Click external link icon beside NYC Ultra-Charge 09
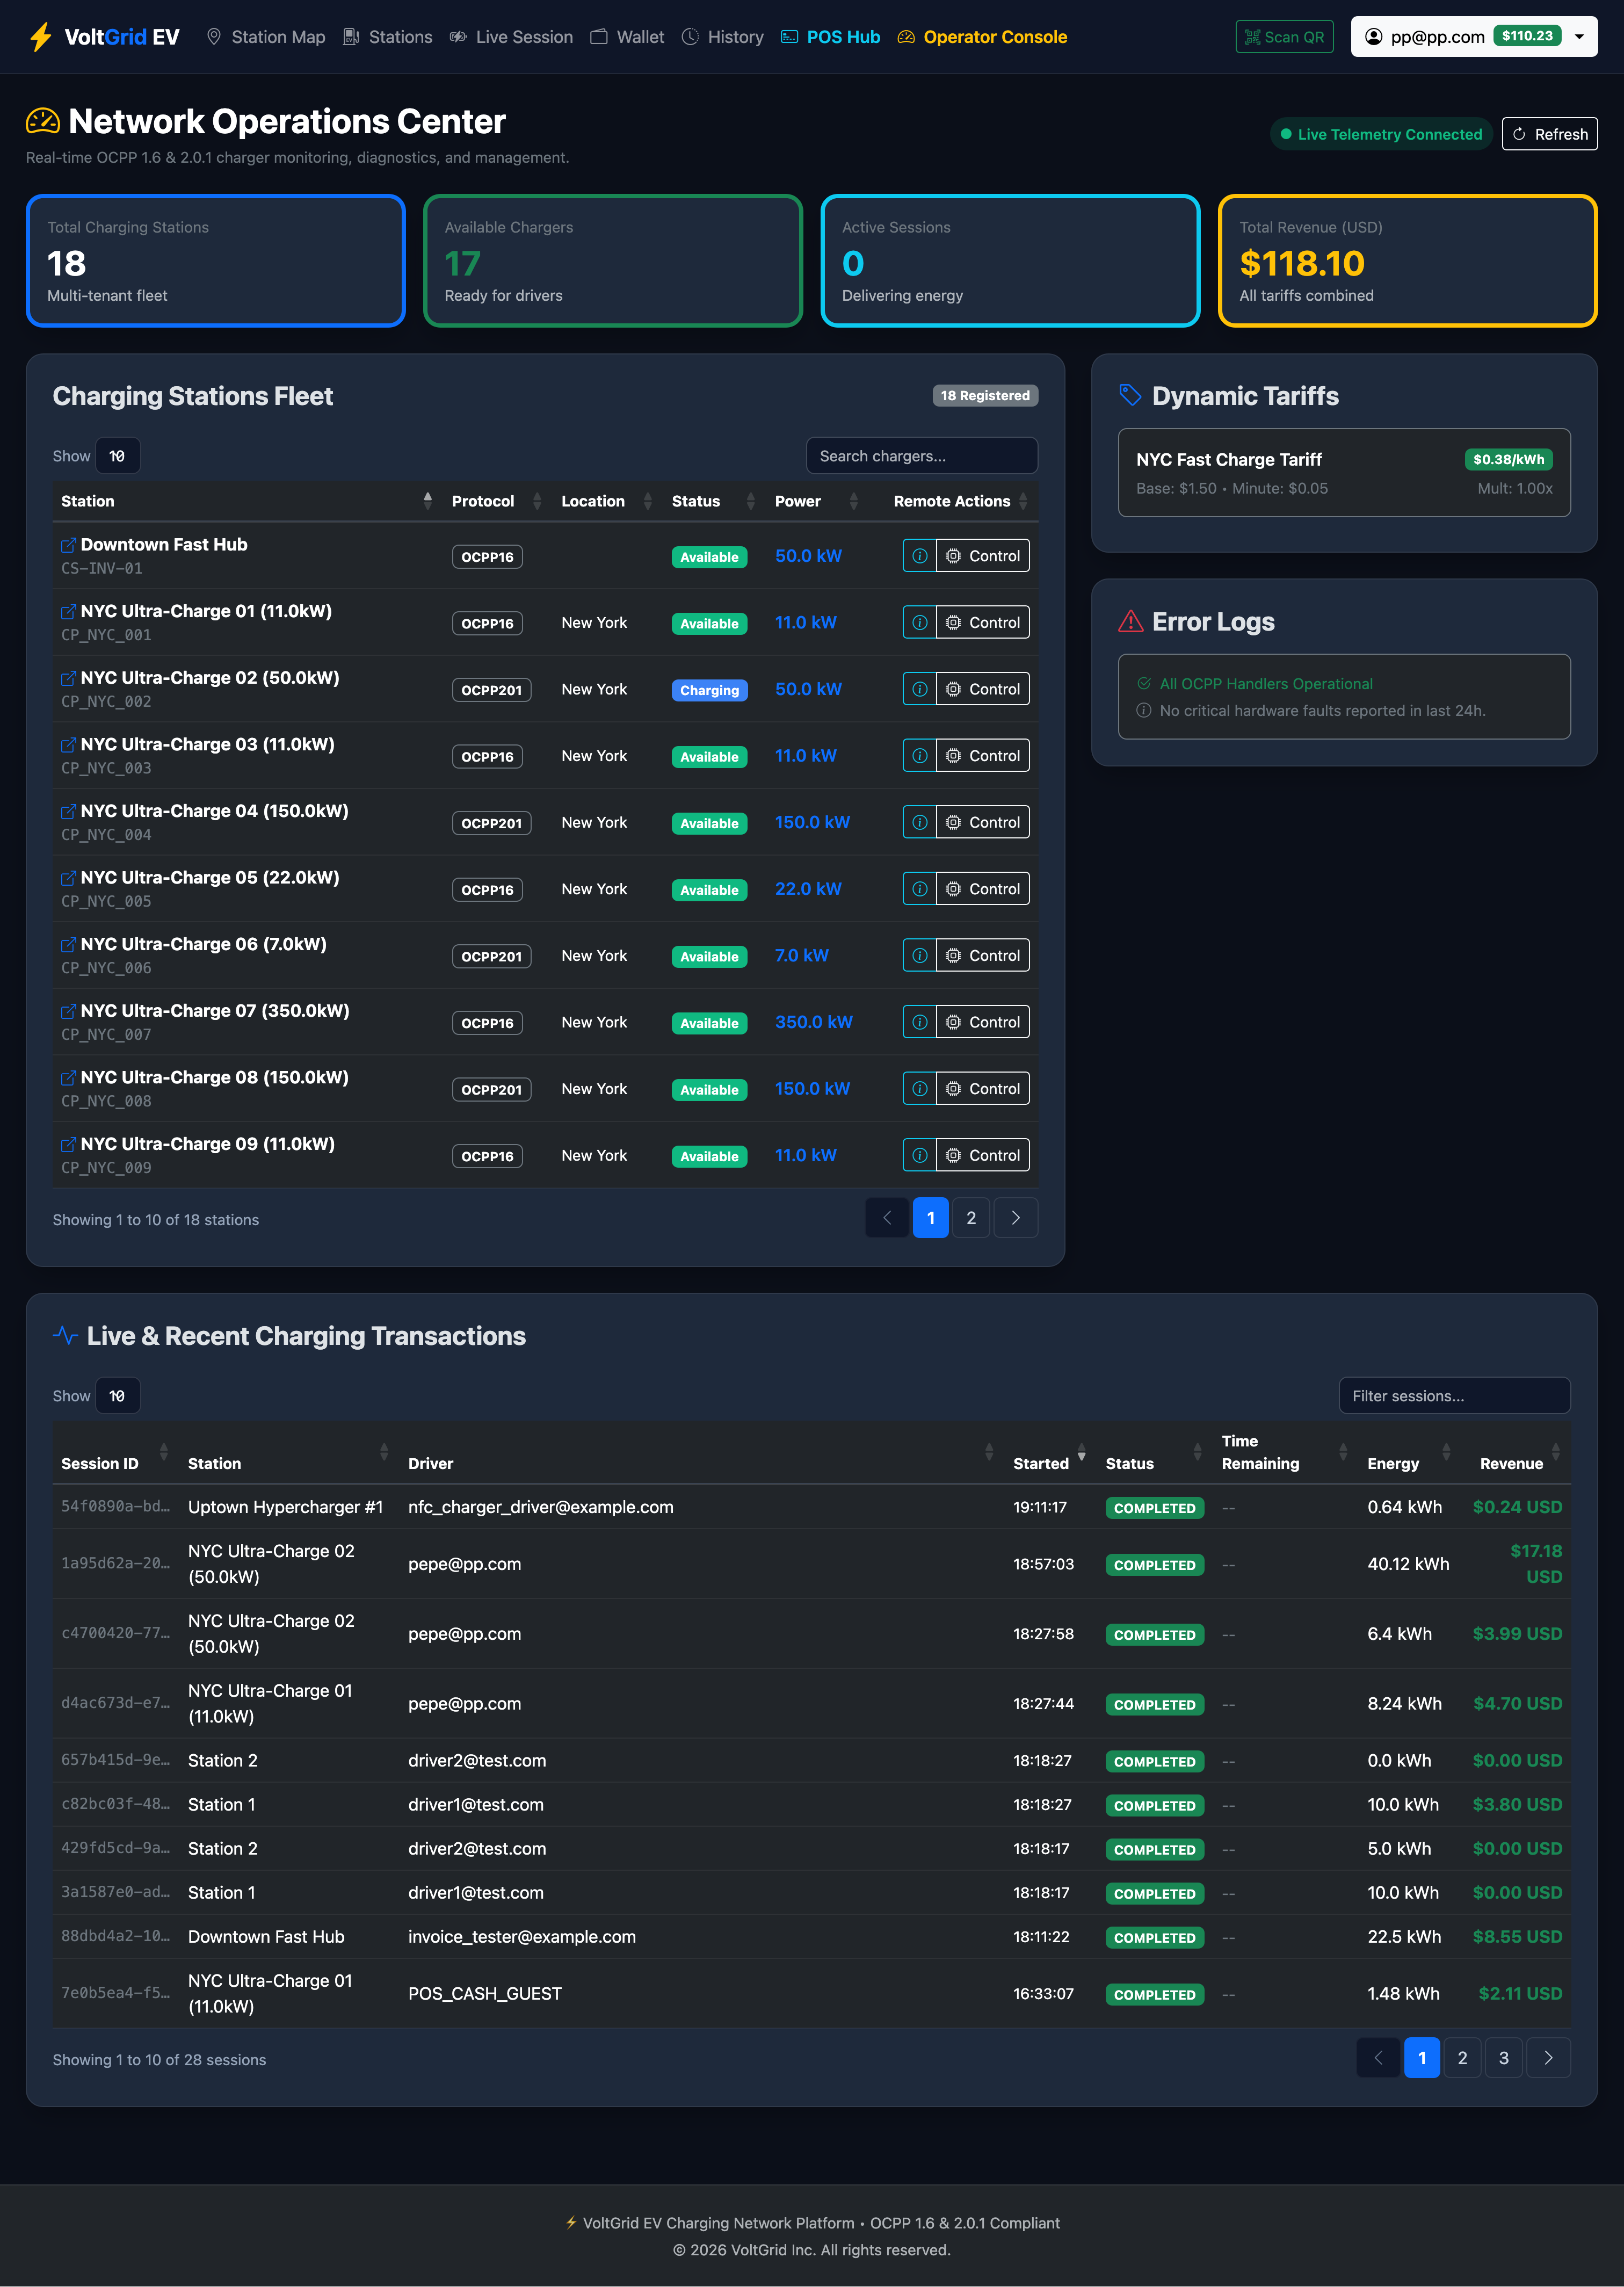 68,1144
